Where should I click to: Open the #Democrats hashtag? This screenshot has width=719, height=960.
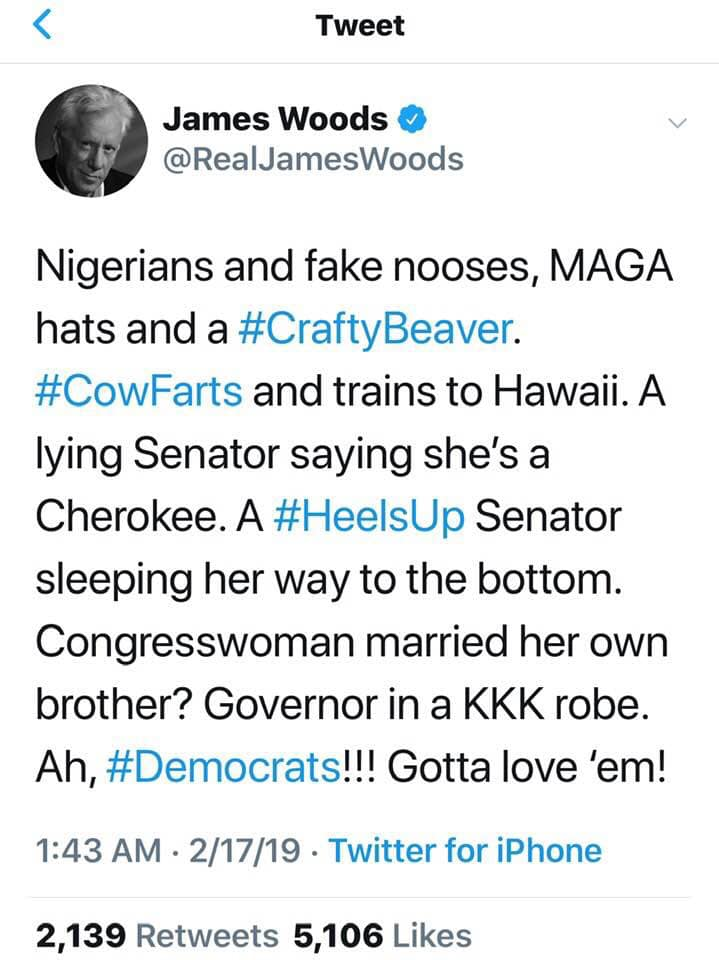(224, 767)
